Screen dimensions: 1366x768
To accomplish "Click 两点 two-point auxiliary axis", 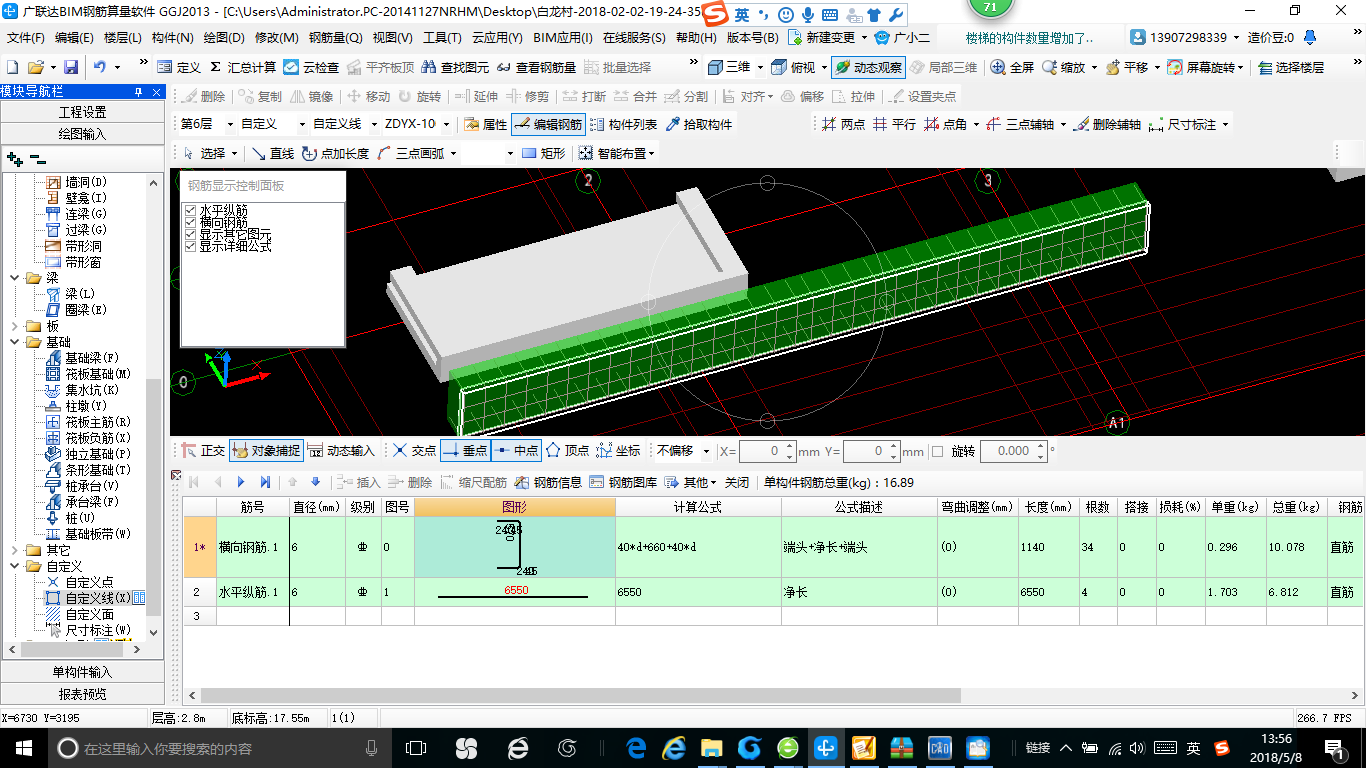I will 843,124.
